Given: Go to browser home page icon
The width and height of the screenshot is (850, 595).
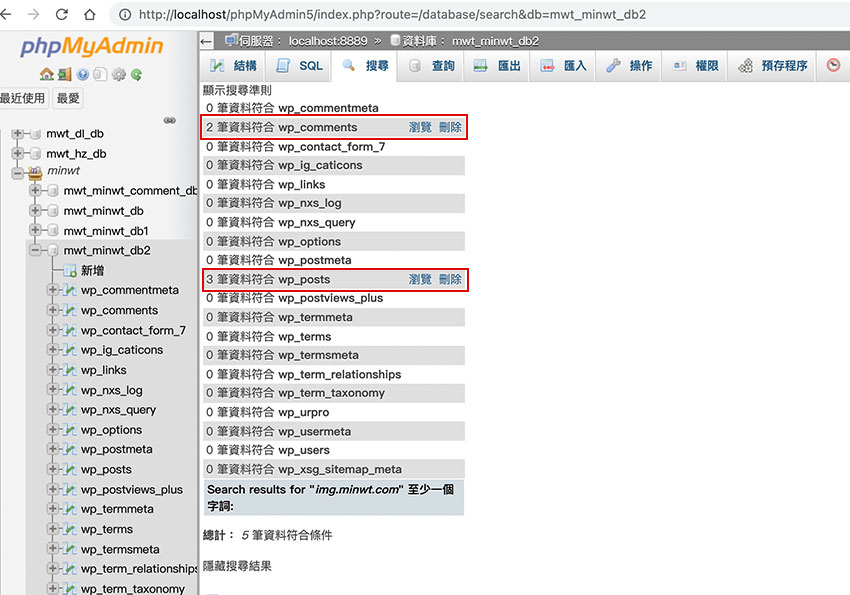Looking at the screenshot, I should pos(90,14).
